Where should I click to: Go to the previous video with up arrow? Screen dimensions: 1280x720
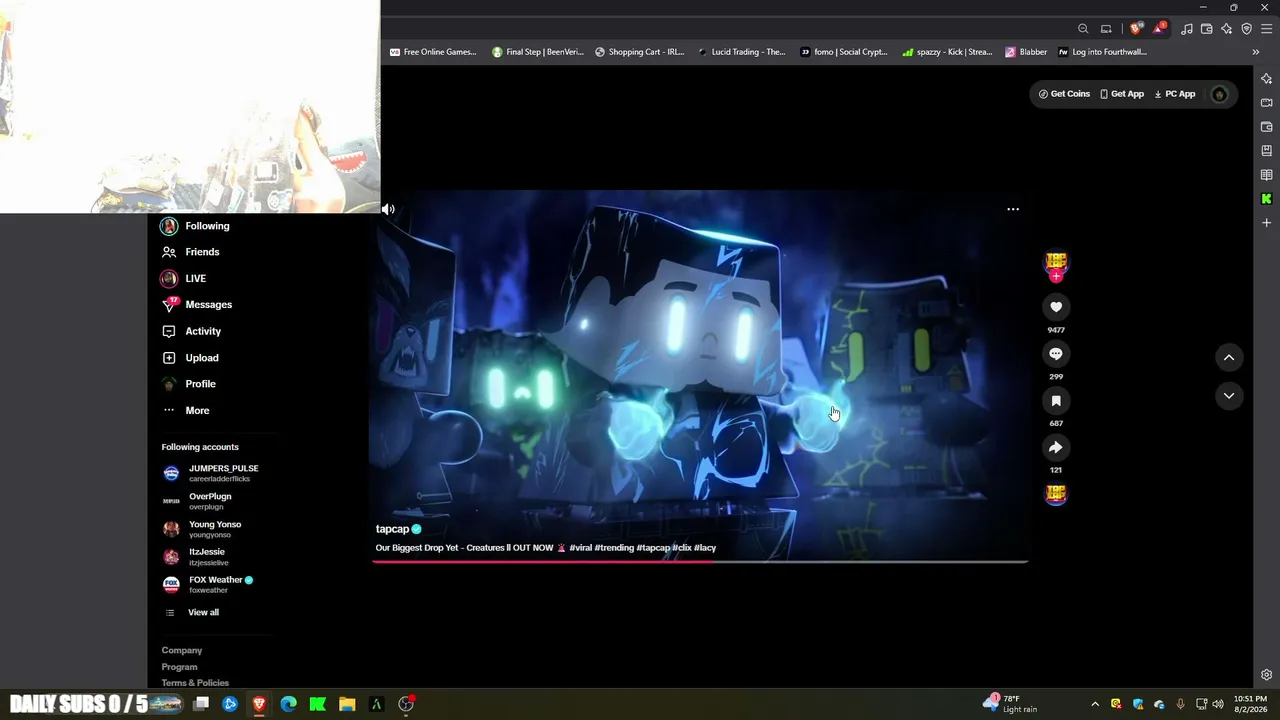pos(1229,357)
